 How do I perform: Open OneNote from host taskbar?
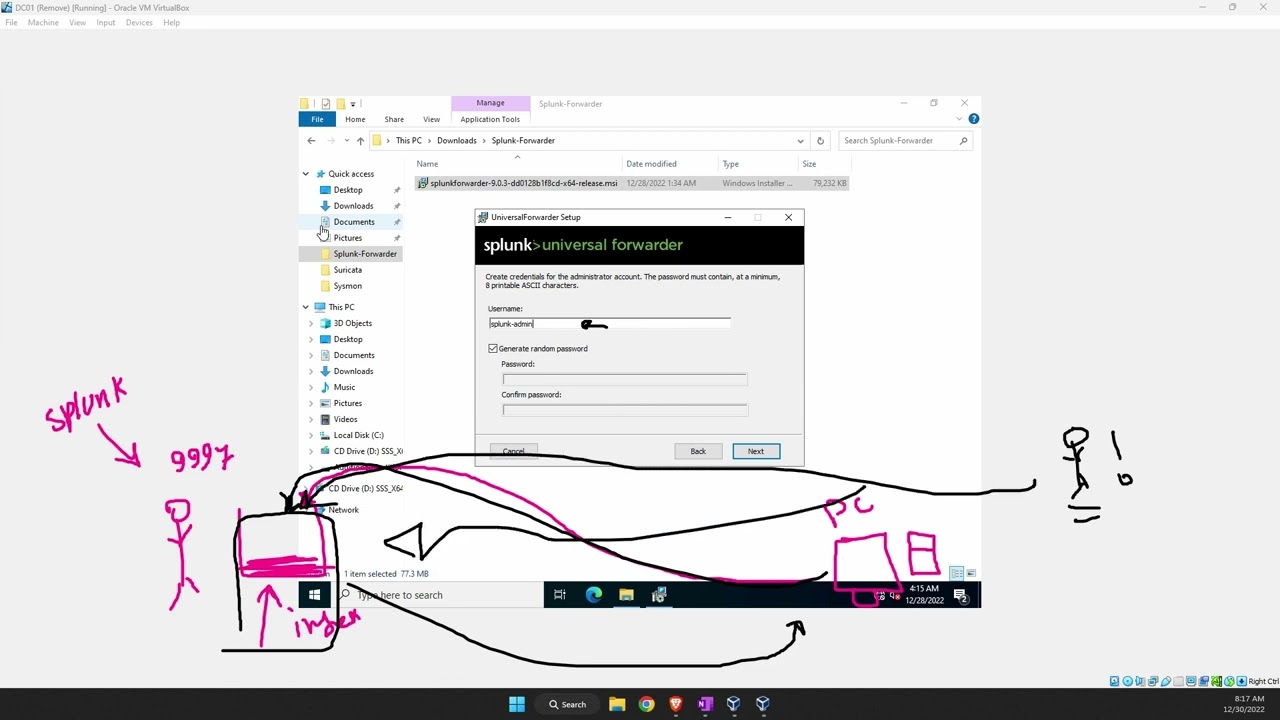click(705, 704)
